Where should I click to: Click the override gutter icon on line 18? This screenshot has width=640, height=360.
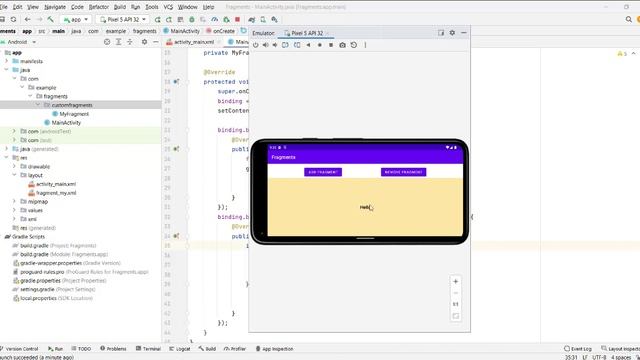(x=176, y=82)
